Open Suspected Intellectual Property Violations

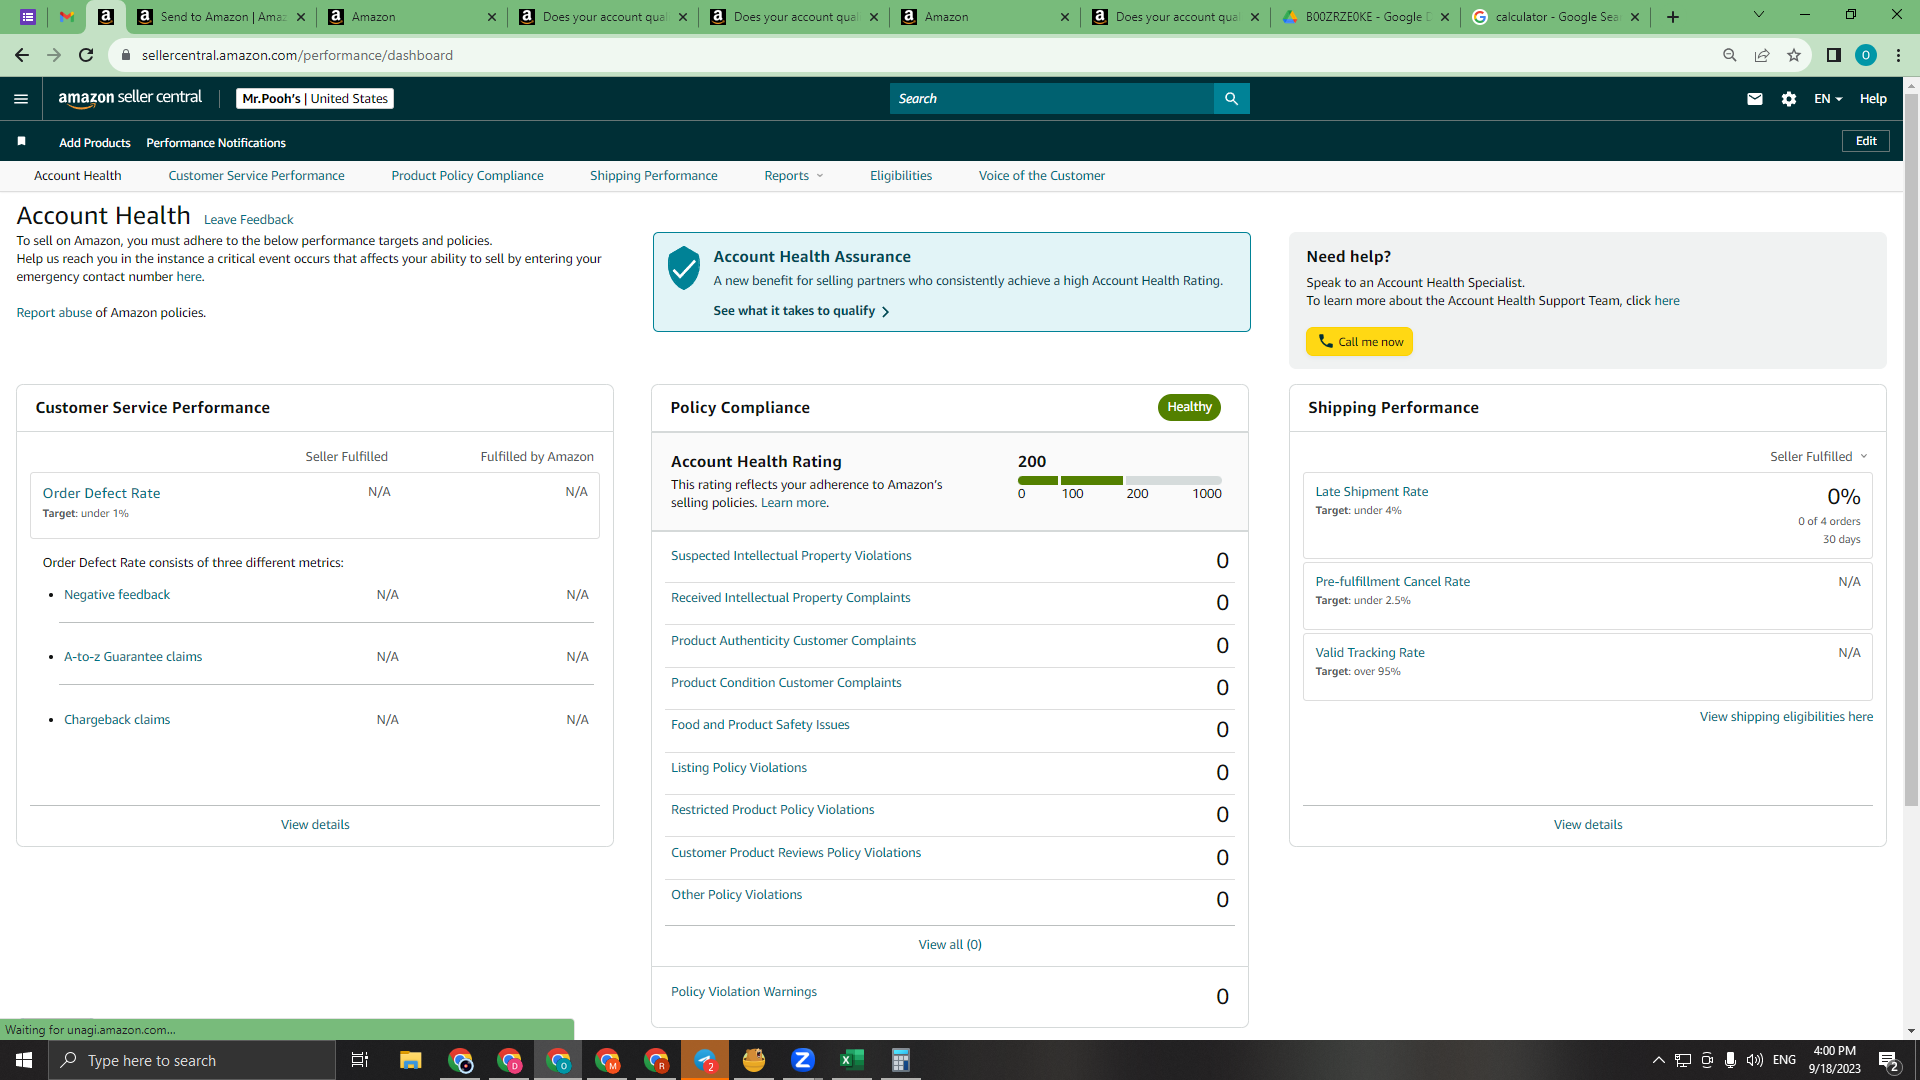791,556
